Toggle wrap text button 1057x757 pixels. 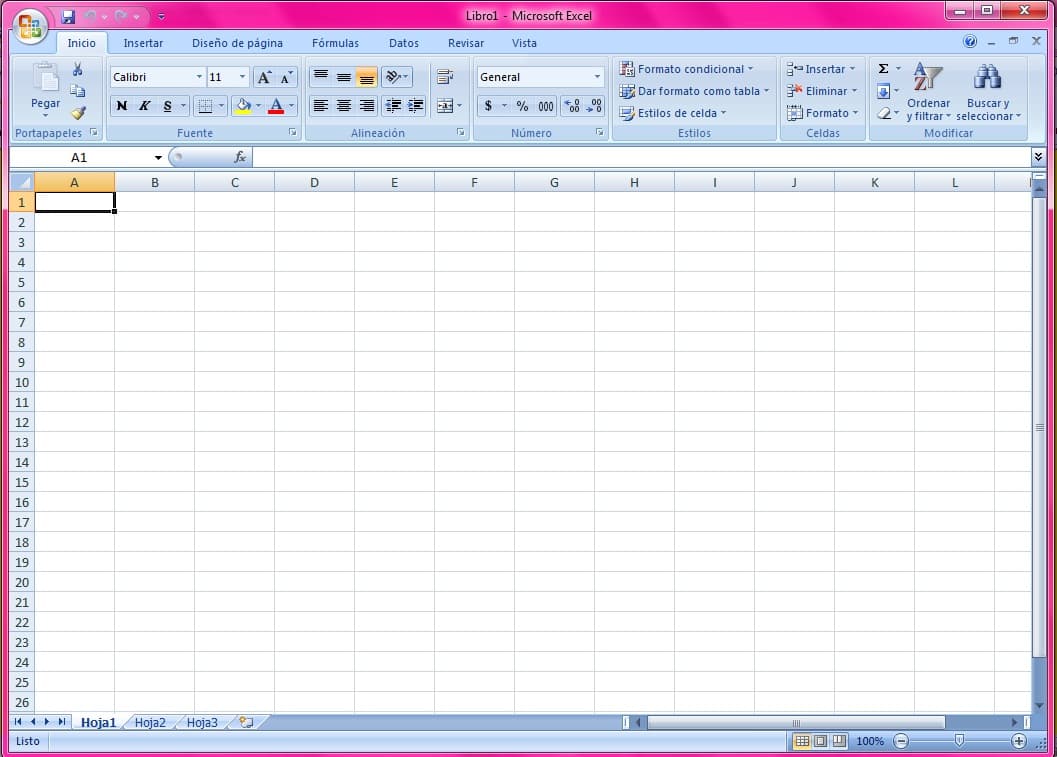(x=445, y=77)
